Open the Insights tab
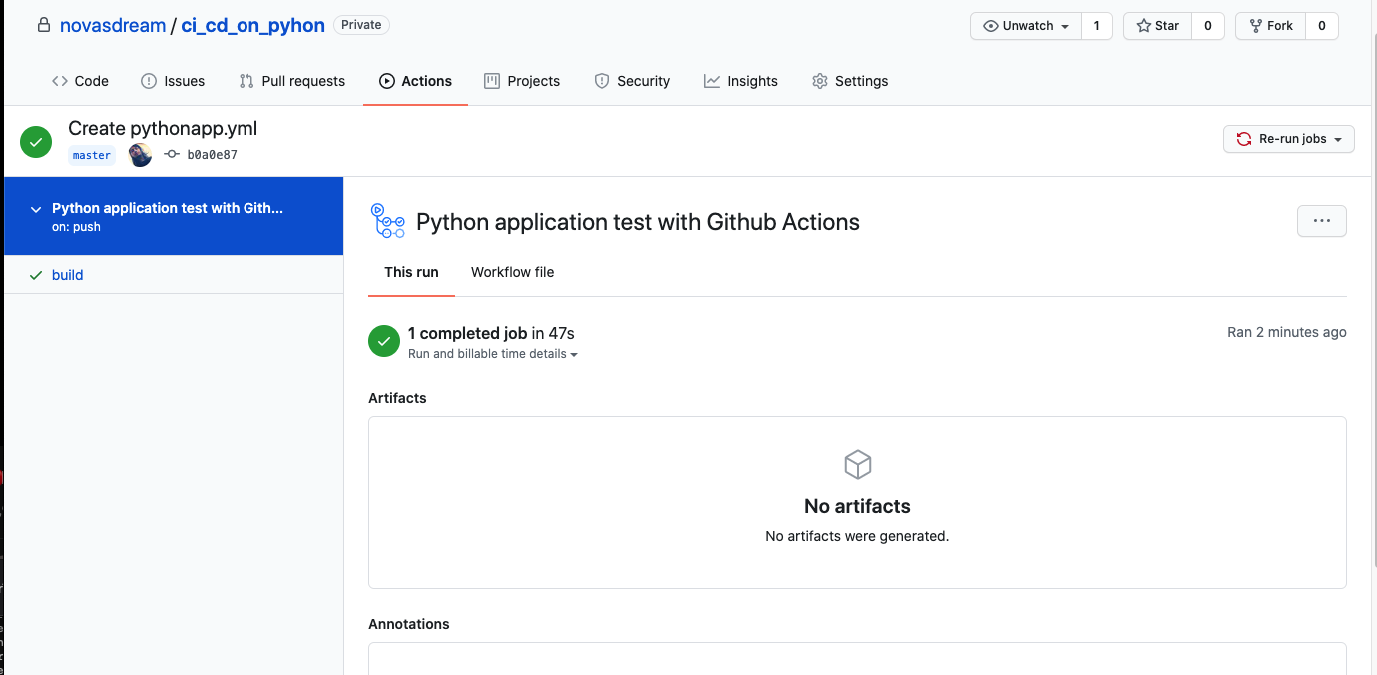 pyautogui.click(x=740, y=81)
